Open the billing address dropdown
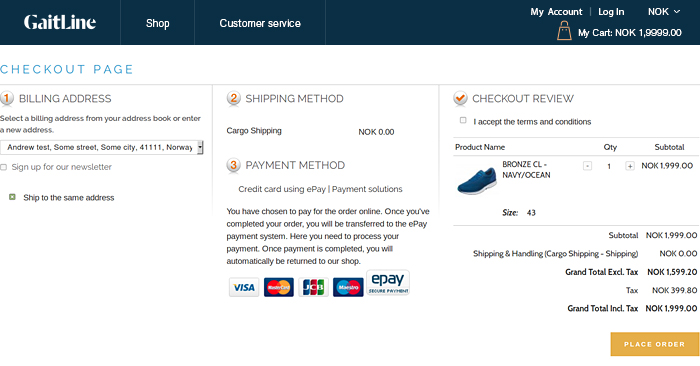The image size is (700, 366). point(102,147)
